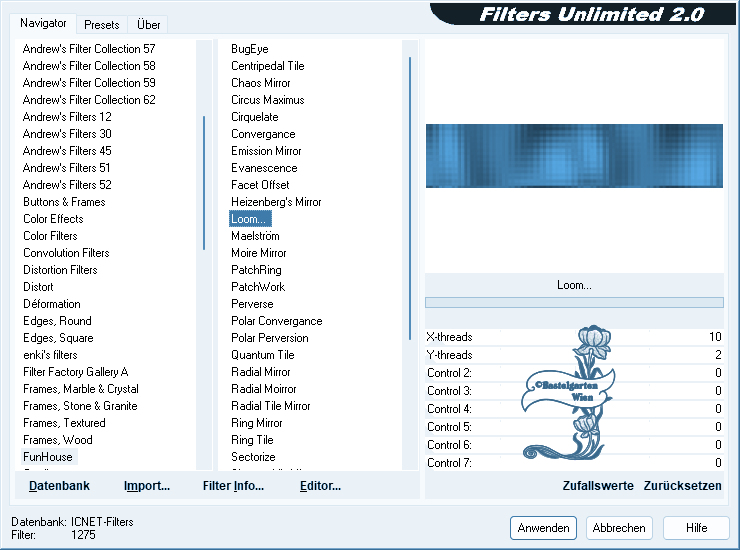Select Andrew's Filter Collection 58
The width and height of the screenshot is (740, 550).
89,66
